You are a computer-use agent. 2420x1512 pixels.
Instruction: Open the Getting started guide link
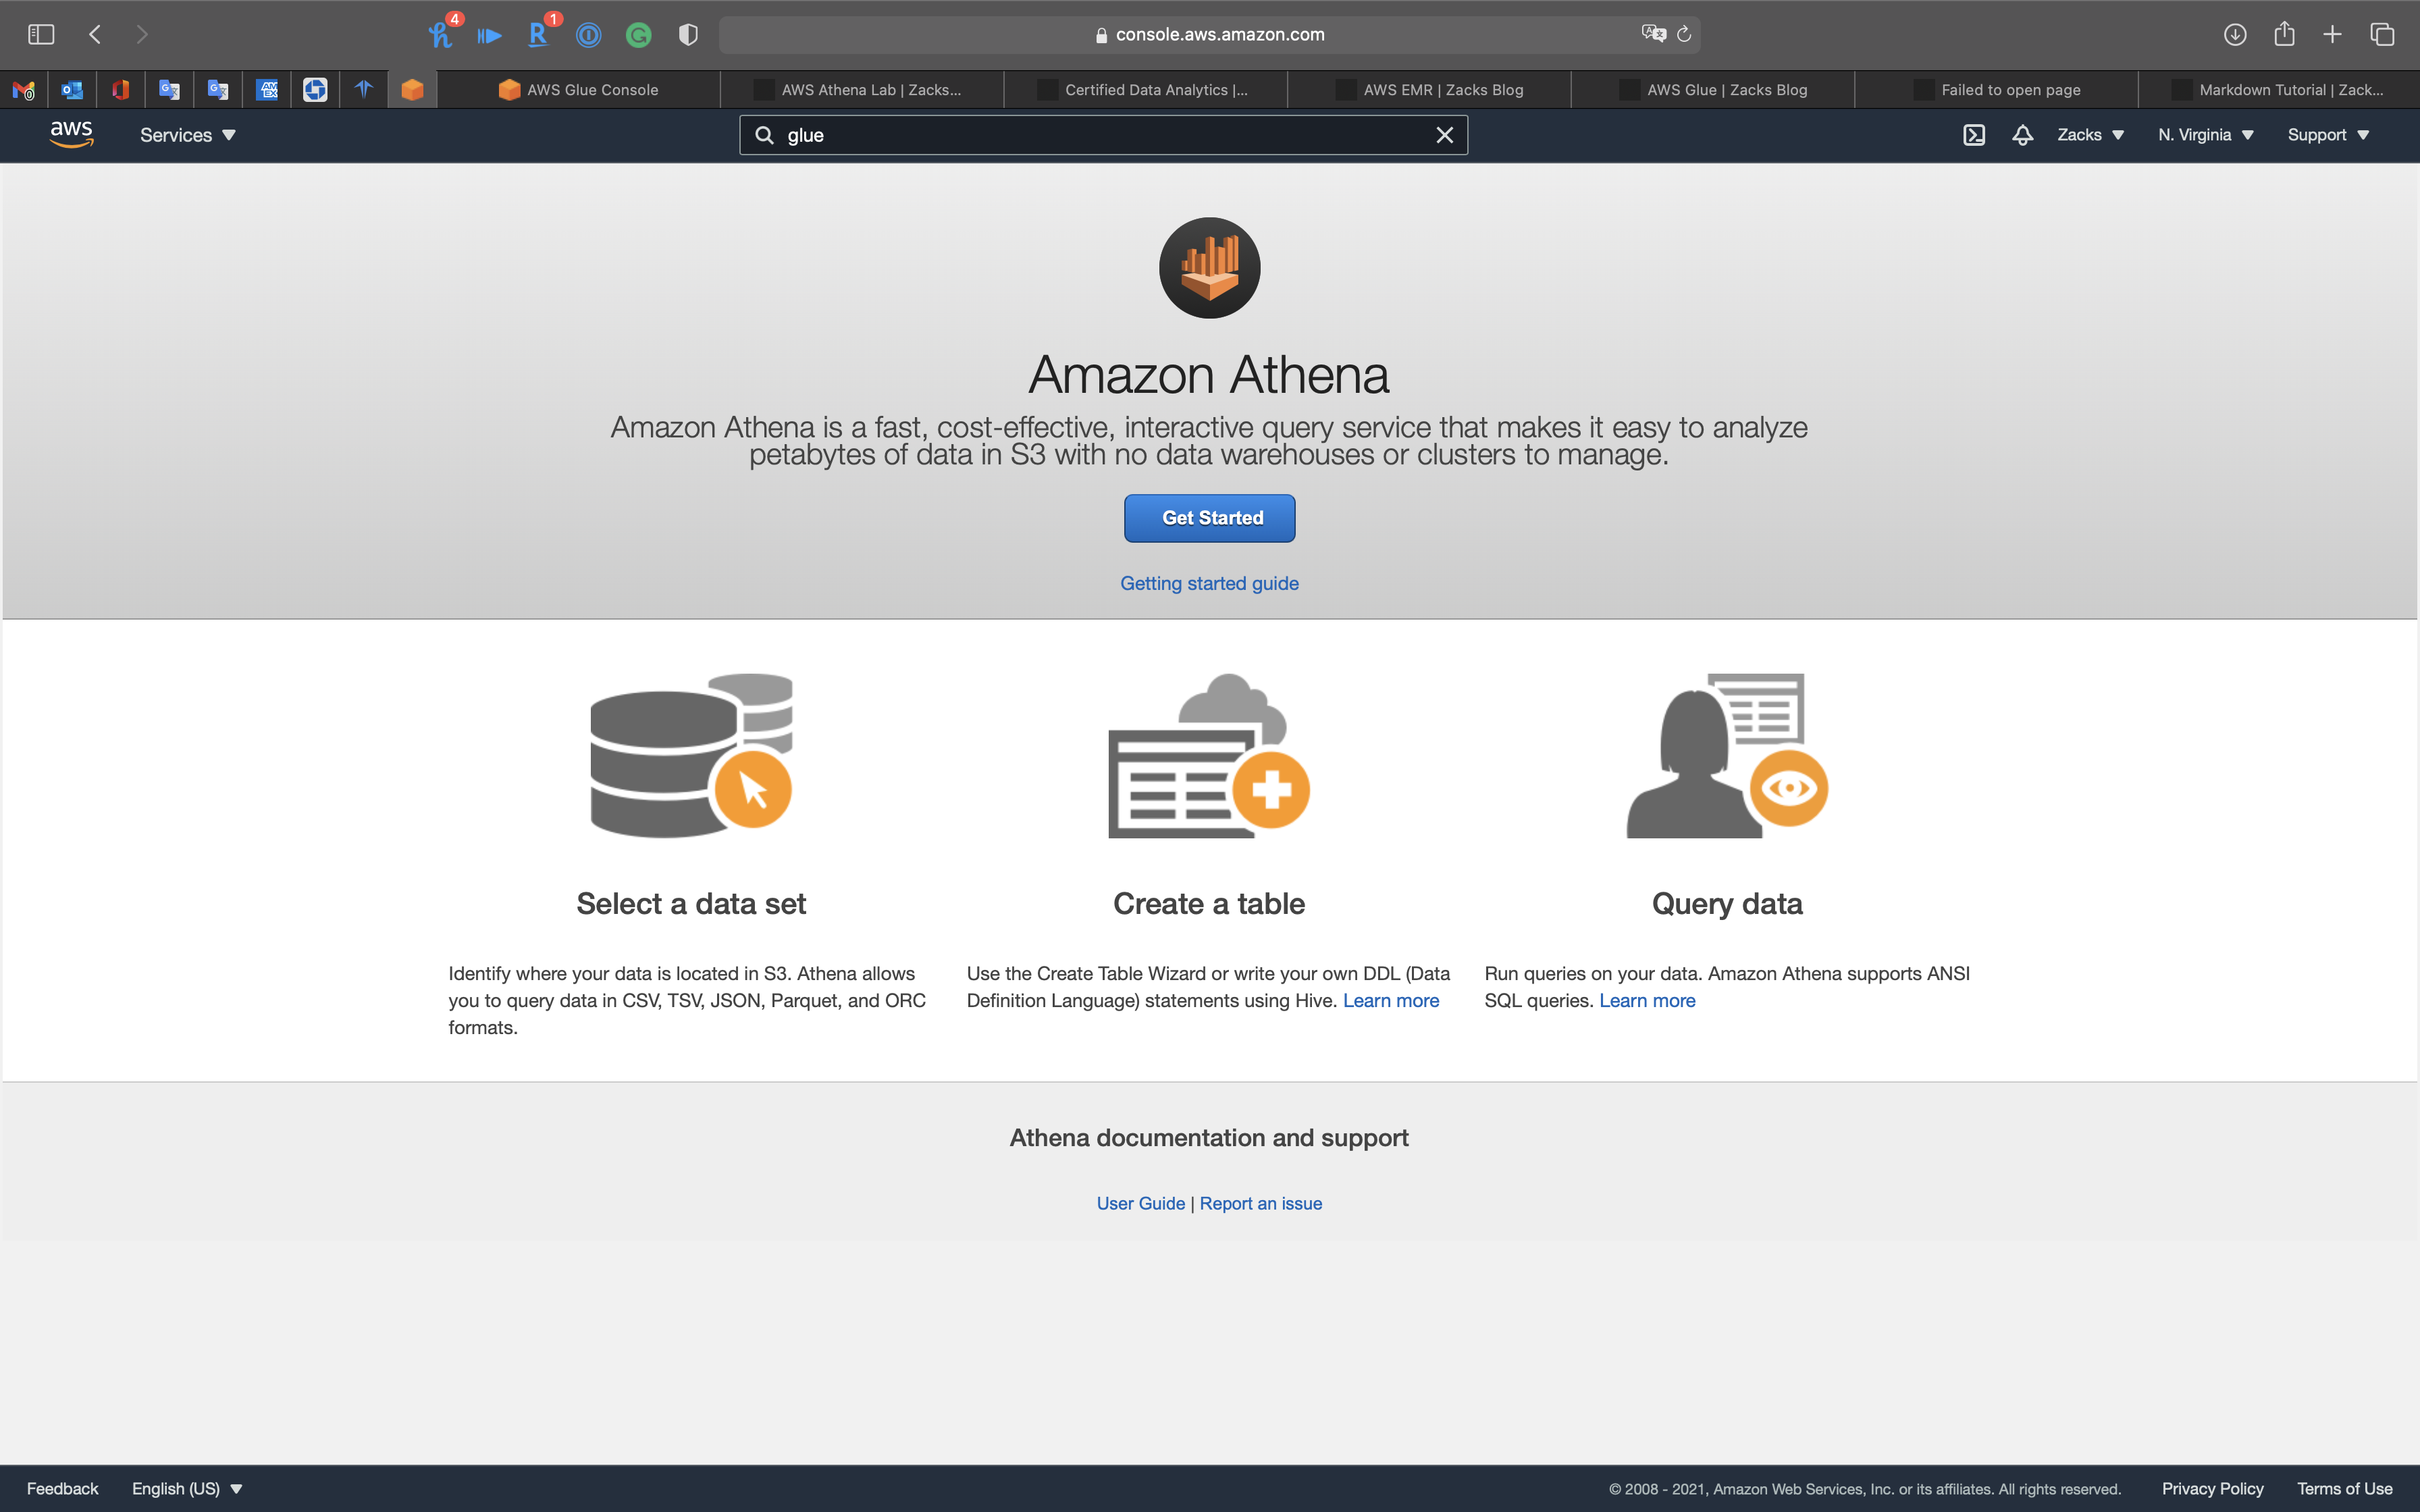(1209, 583)
